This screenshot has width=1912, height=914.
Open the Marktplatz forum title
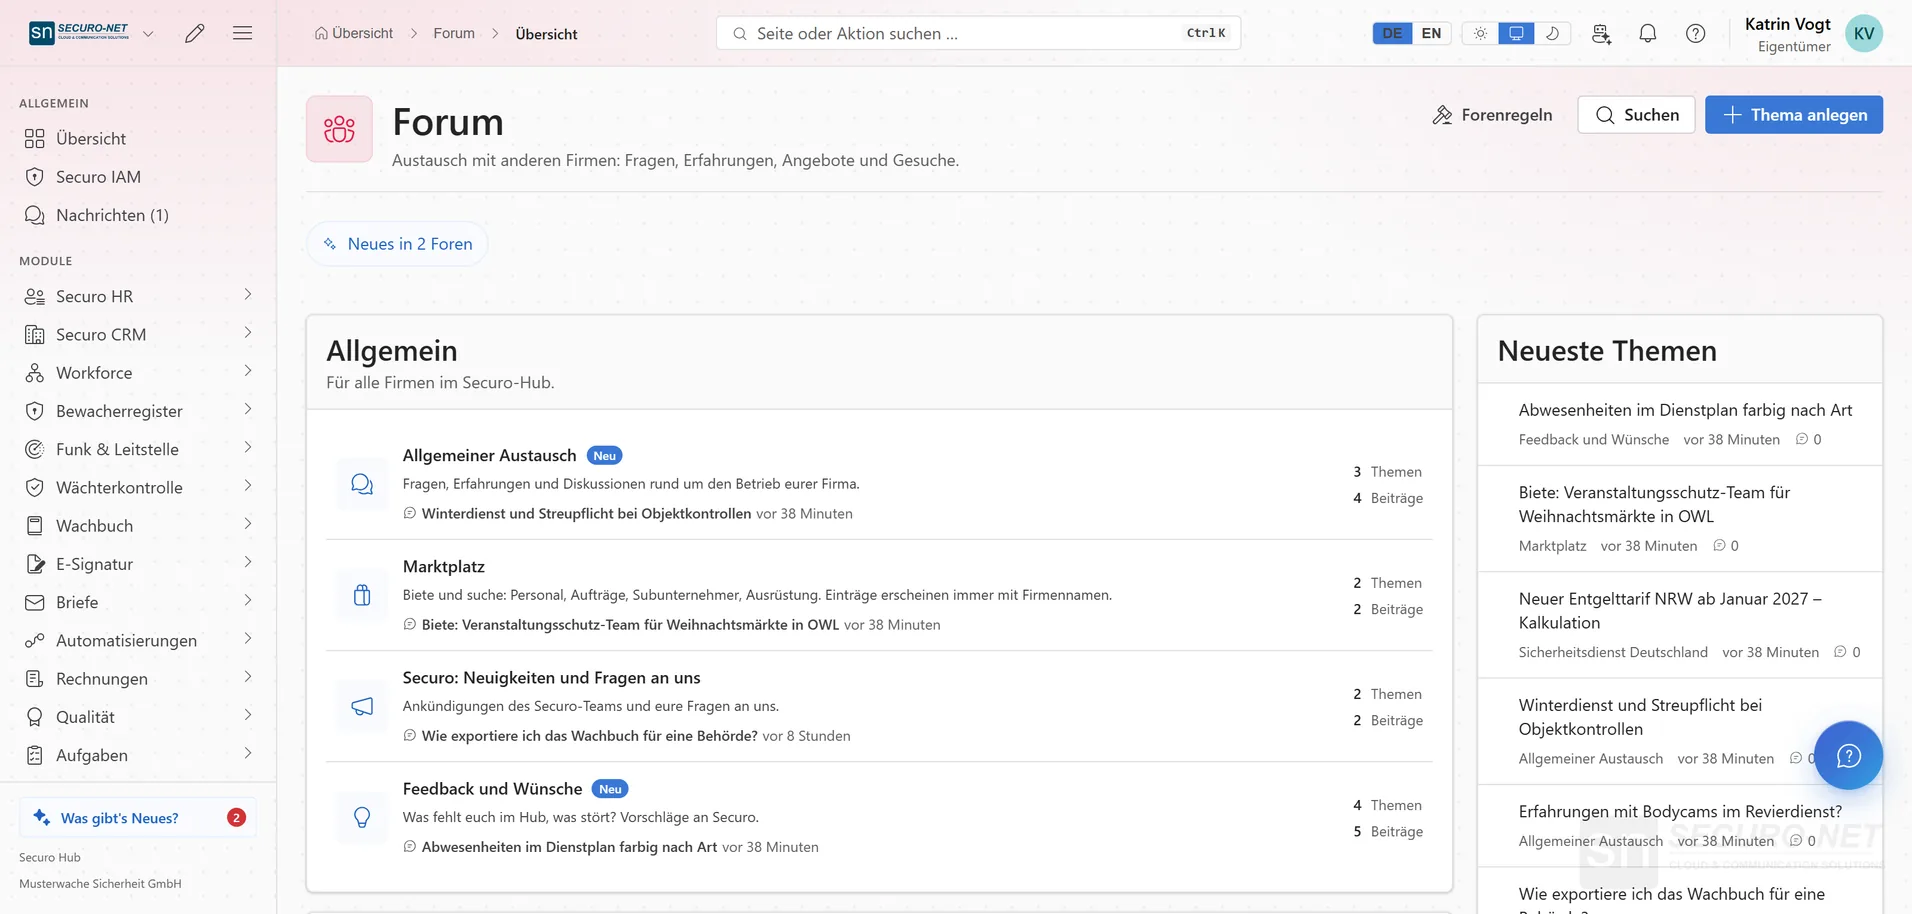pyautogui.click(x=444, y=567)
